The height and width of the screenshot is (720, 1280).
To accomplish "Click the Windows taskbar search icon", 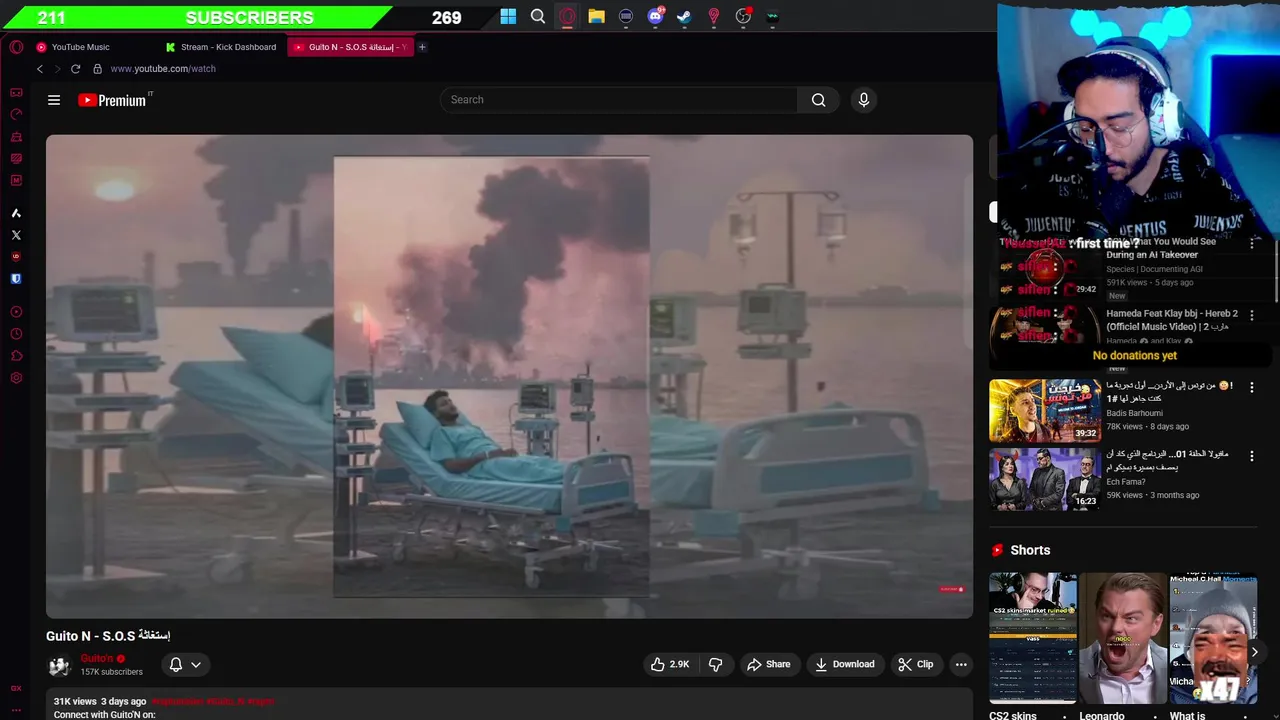I will pyautogui.click(x=538, y=16).
